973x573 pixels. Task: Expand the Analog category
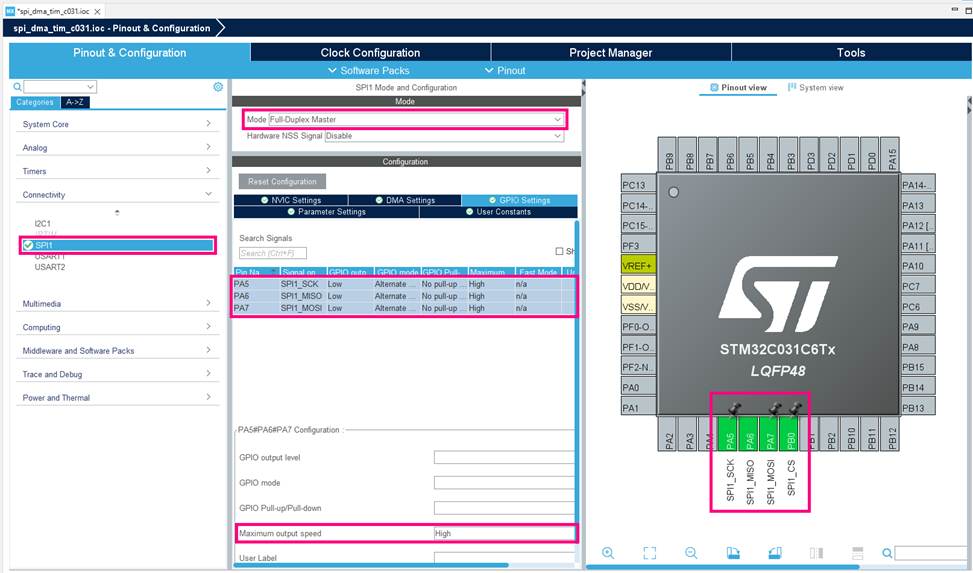coord(117,148)
